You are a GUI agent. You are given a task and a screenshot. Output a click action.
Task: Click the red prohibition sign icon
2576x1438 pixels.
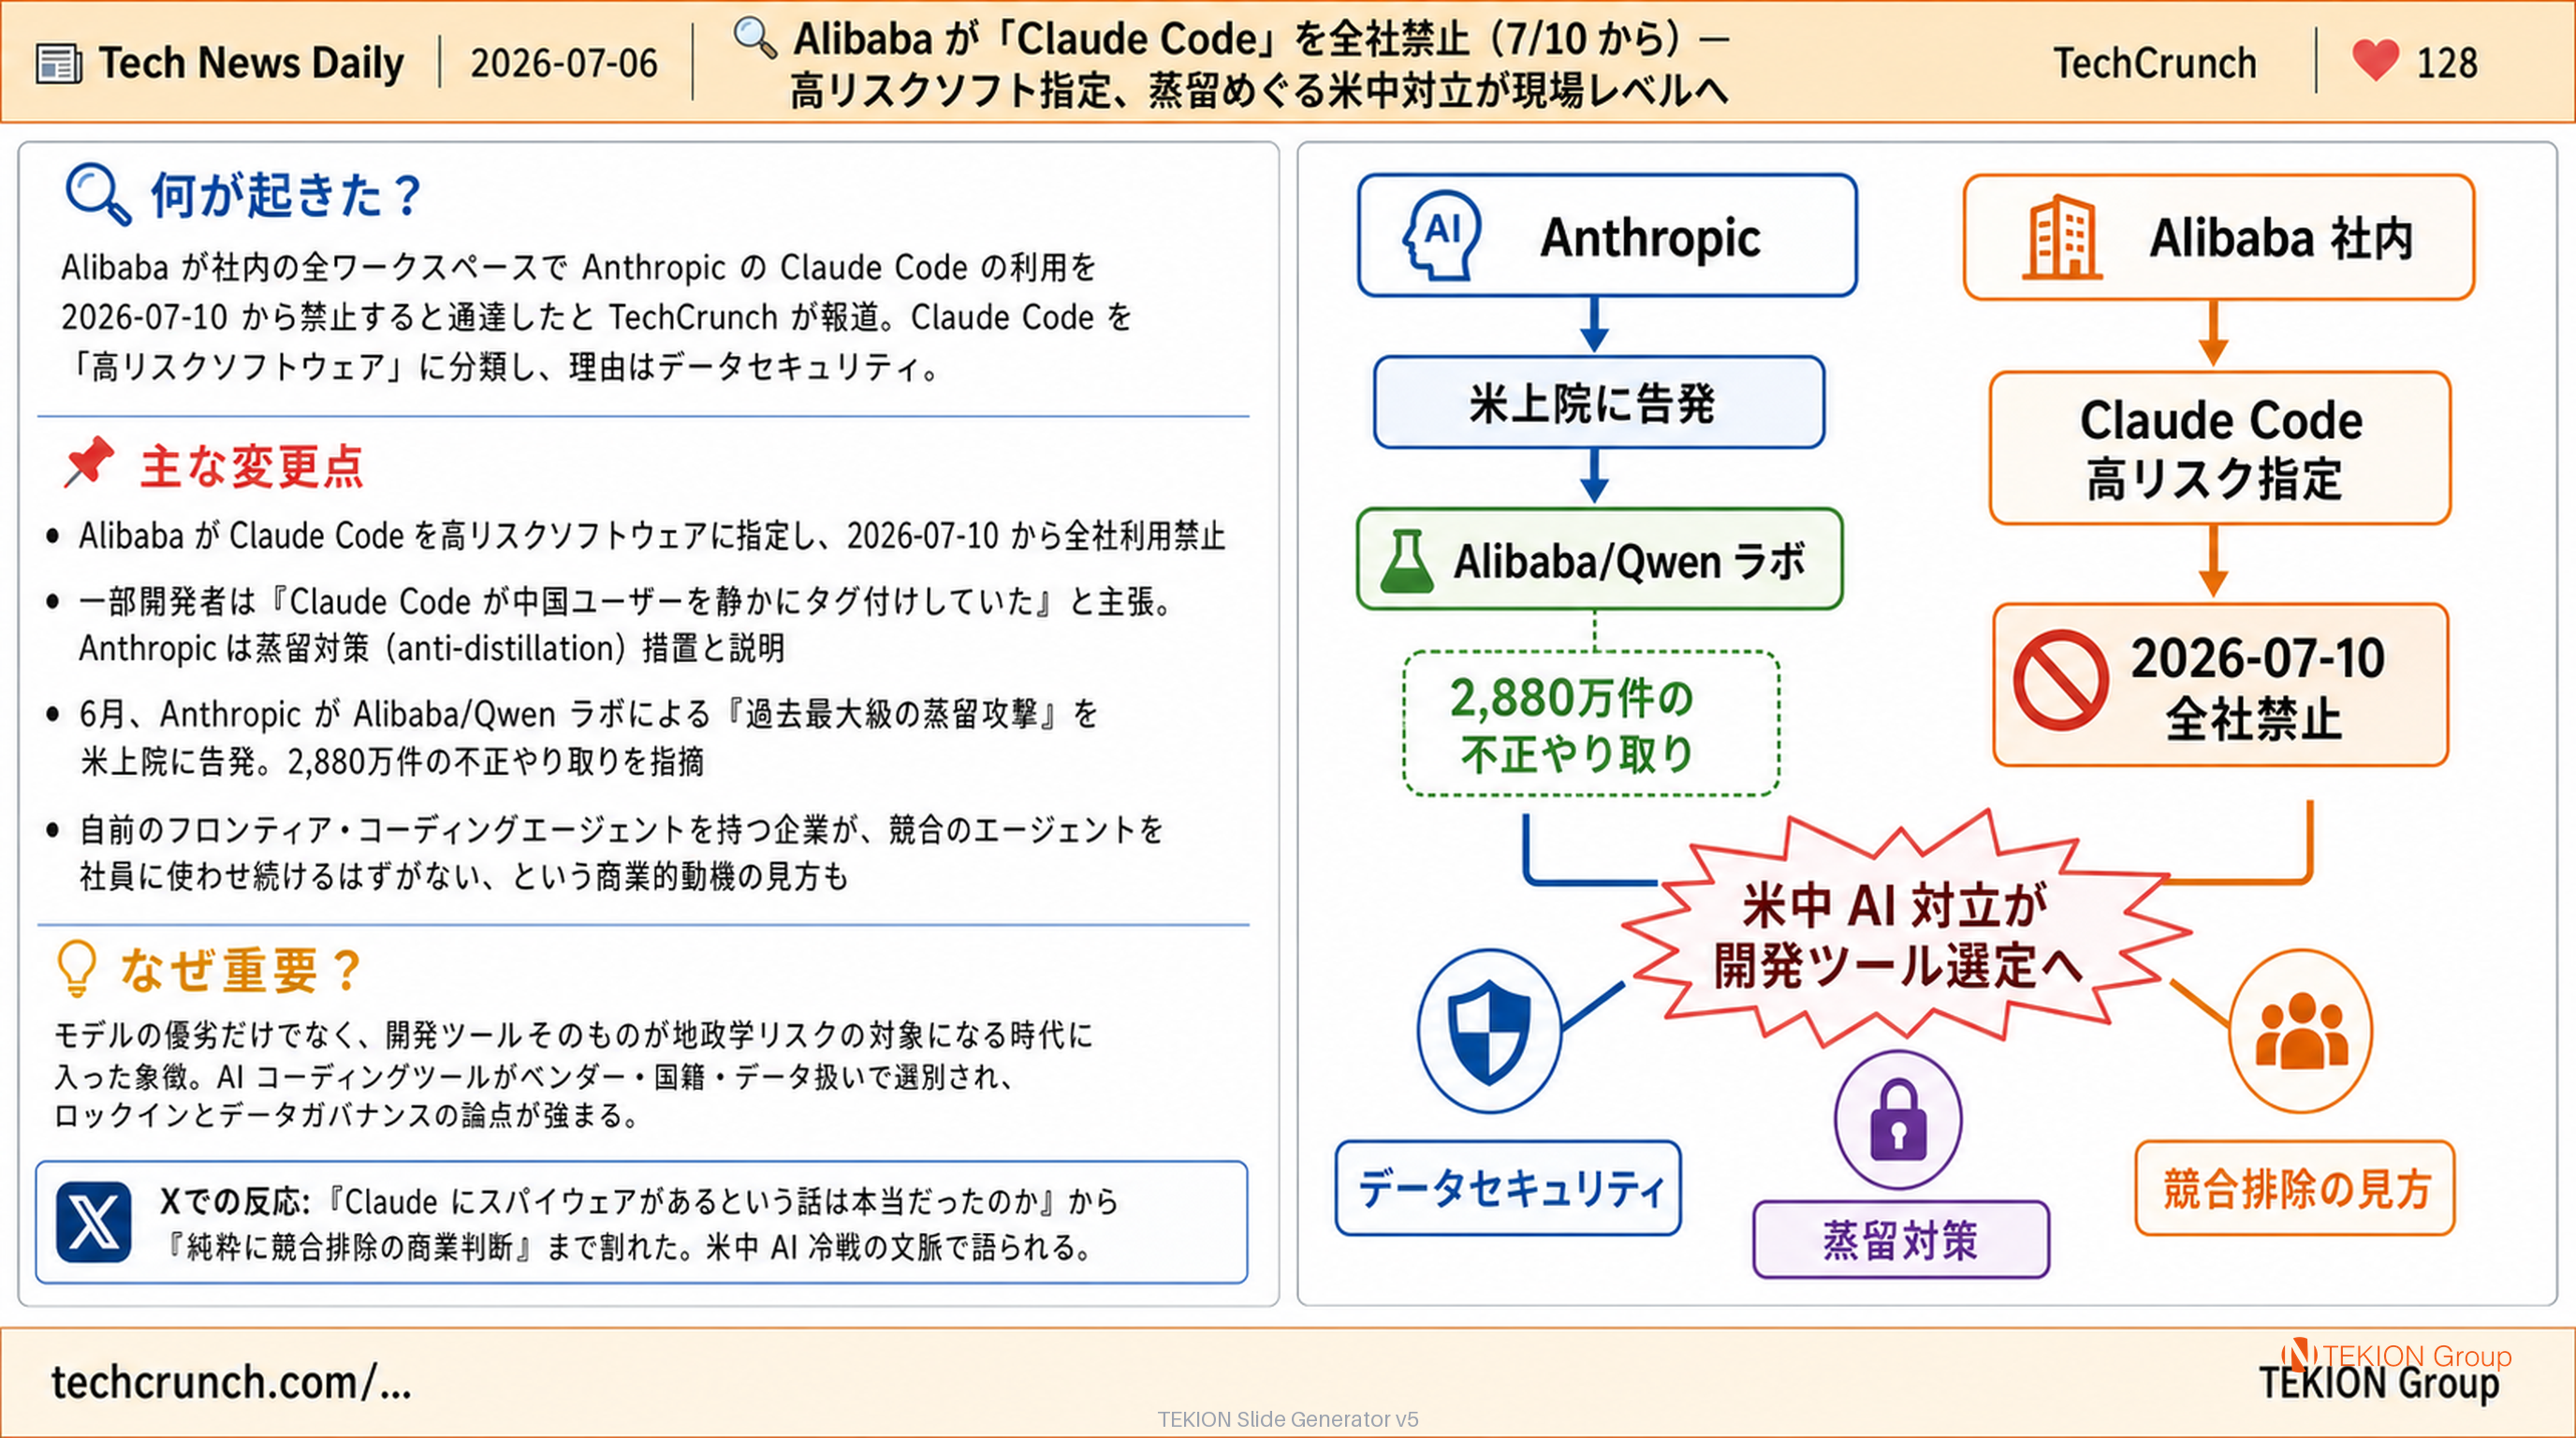2061,680
